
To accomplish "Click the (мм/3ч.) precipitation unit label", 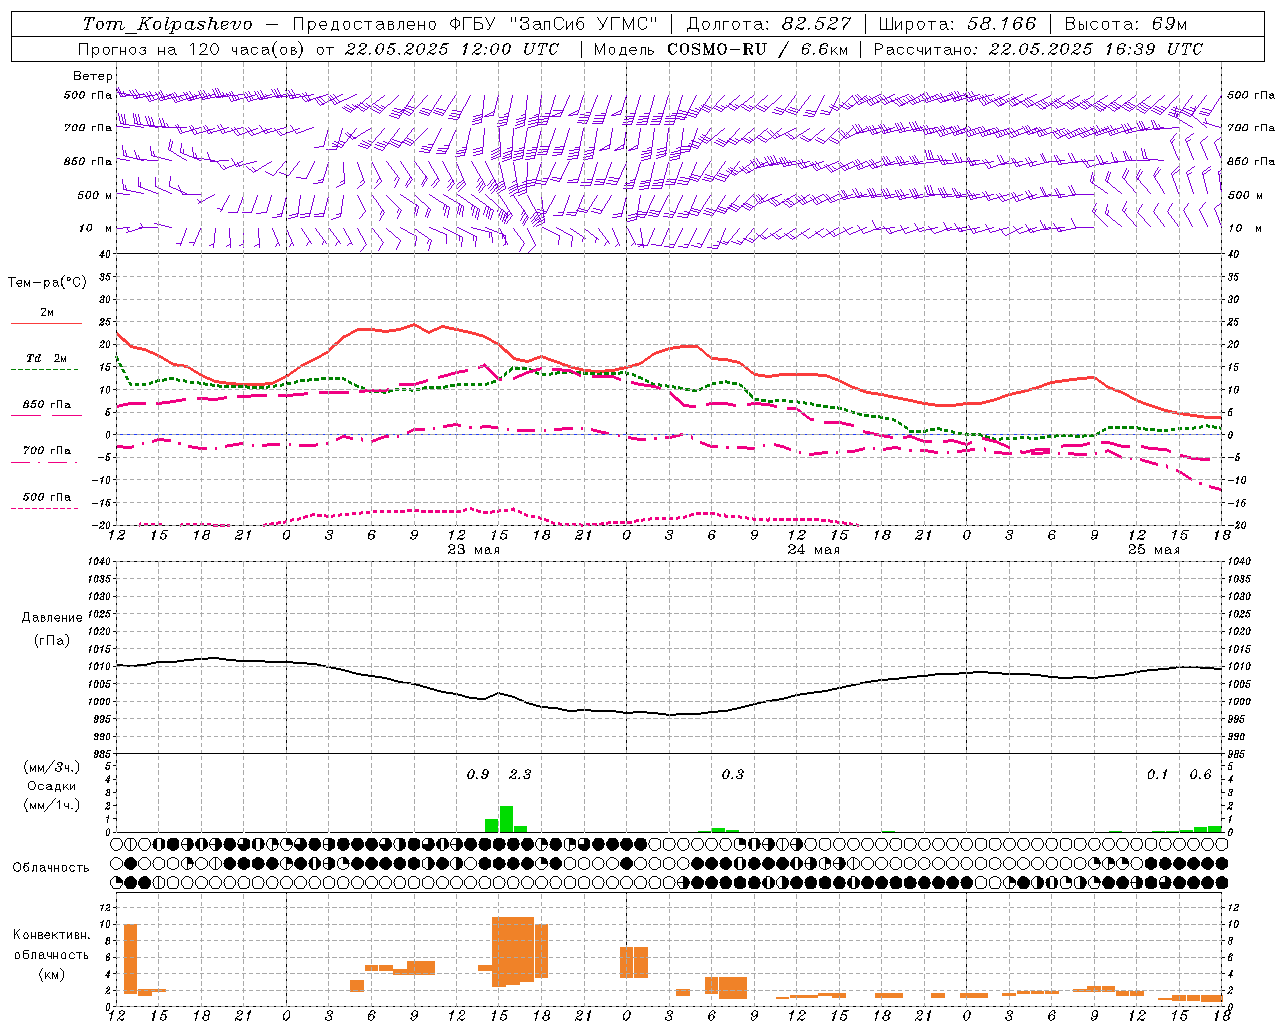I will 52,768.
